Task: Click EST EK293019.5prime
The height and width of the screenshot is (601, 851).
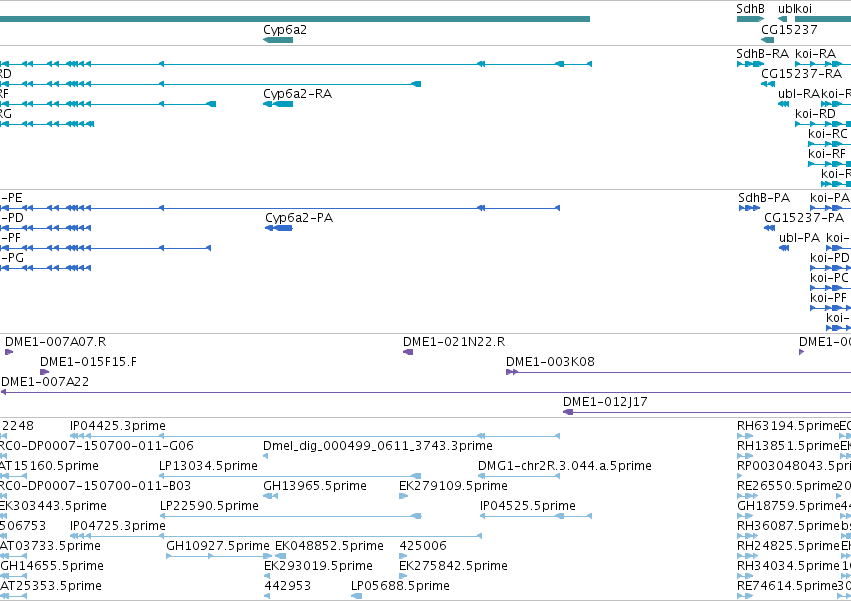Action: [x=318, y=566]
